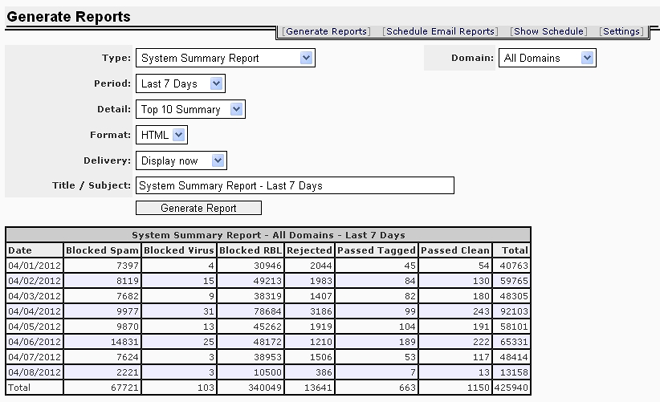Click Blocked Spam total 67721
This screenshot has height=402, width=660.
coord(102,387)
